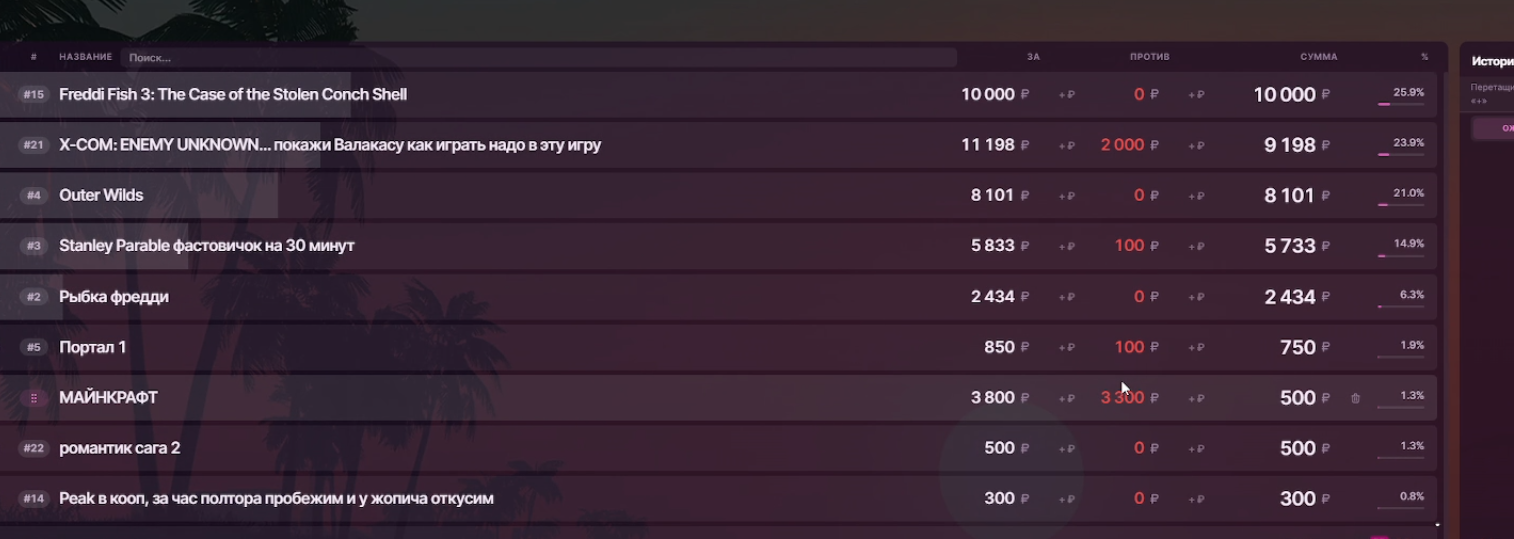Delete the МАЙНКРАФТ lot with trash icon
Screen dimensions: 1514x539
tap(1355, 398)
